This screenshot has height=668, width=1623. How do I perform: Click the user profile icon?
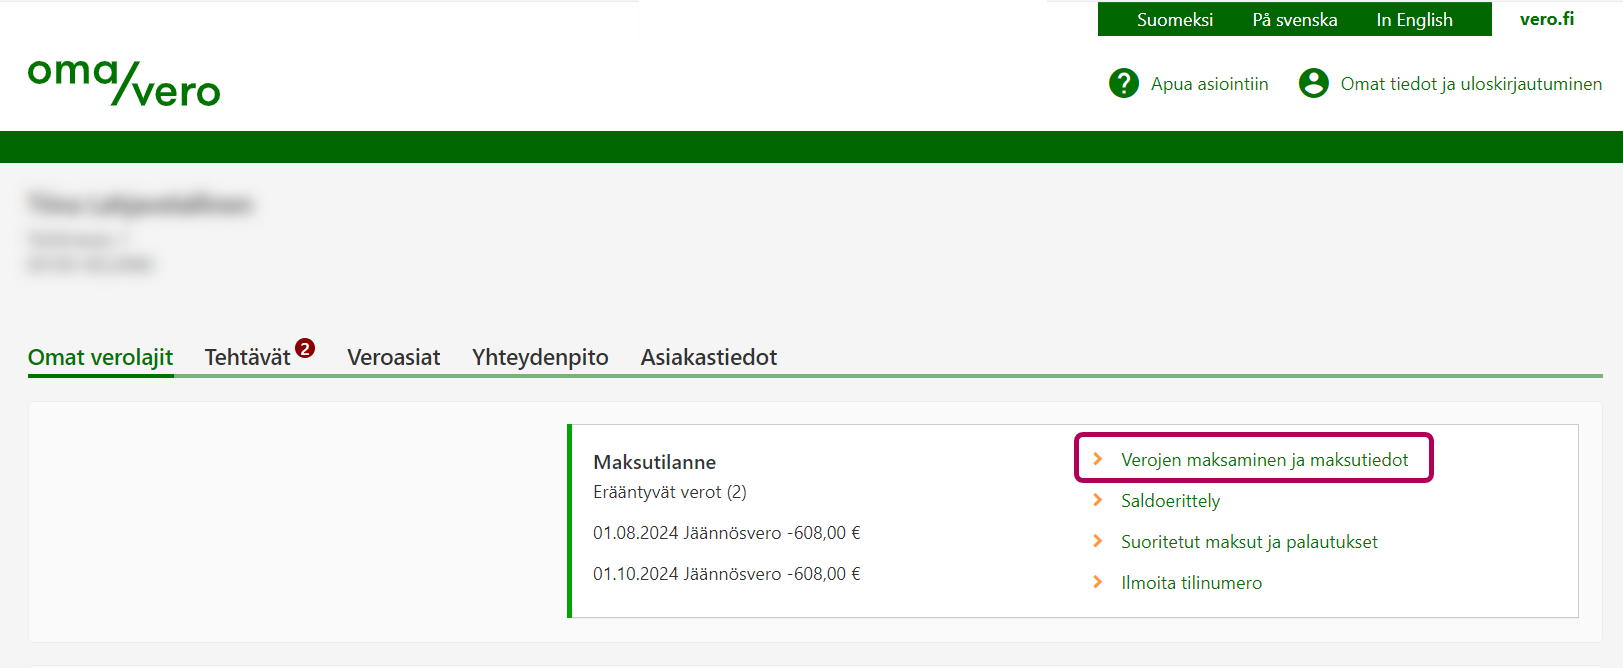point(1313,83)
